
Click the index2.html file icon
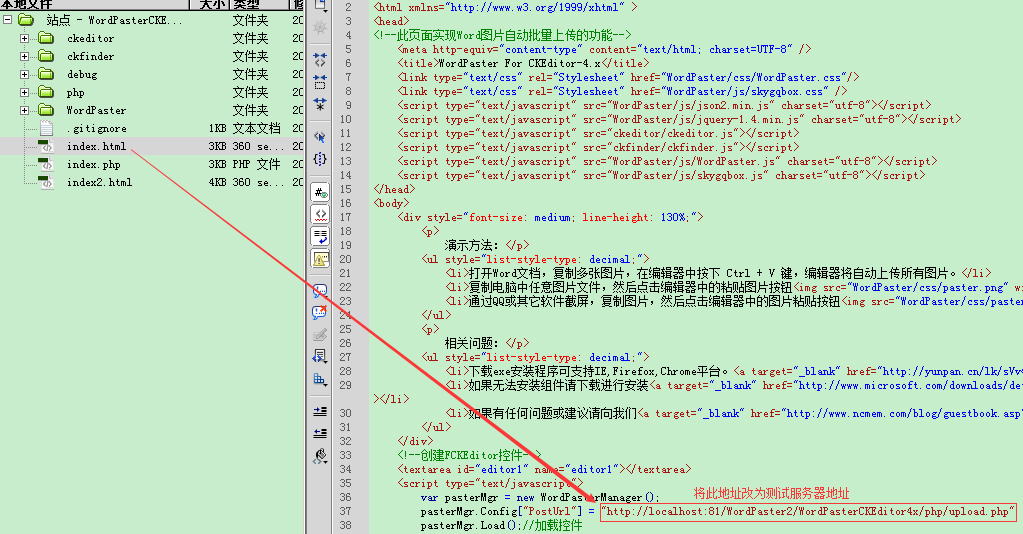pos(46,182)
